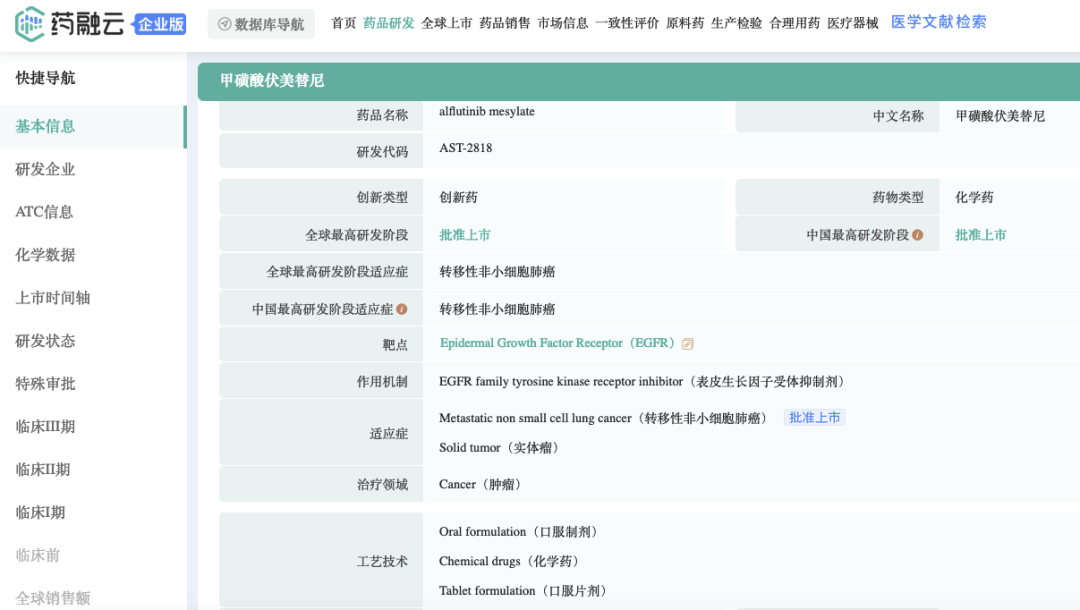Select 药品研发 menu item
The width and height of the screenshot is (1080, 610).
point(388,23)
